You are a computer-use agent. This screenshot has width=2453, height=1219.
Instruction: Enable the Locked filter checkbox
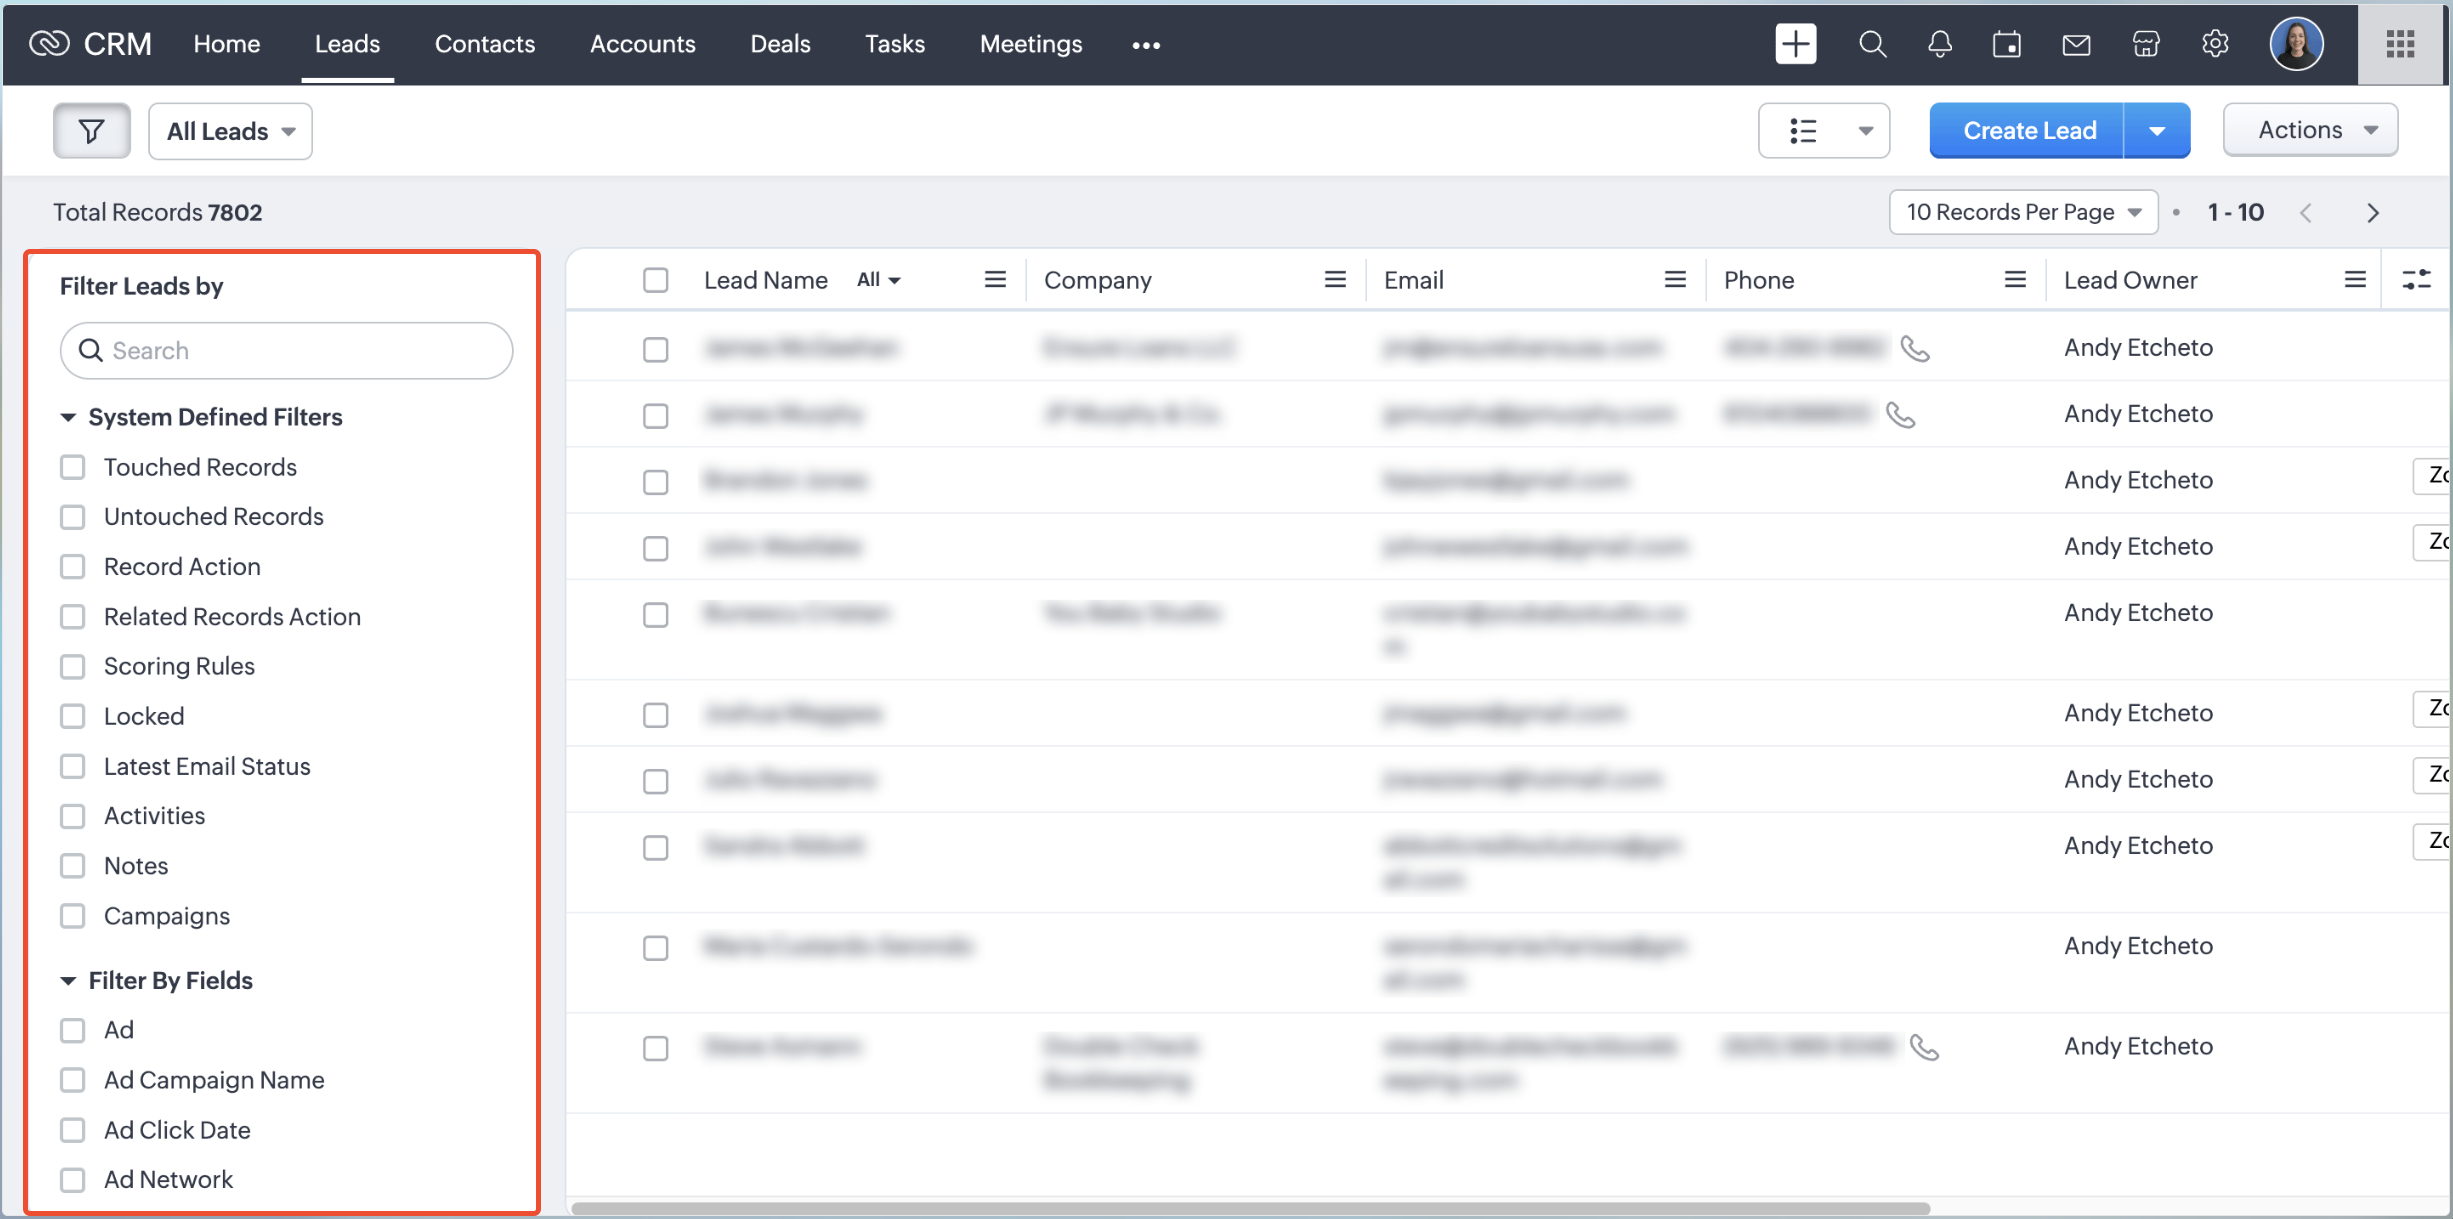(x=73, y=716)
